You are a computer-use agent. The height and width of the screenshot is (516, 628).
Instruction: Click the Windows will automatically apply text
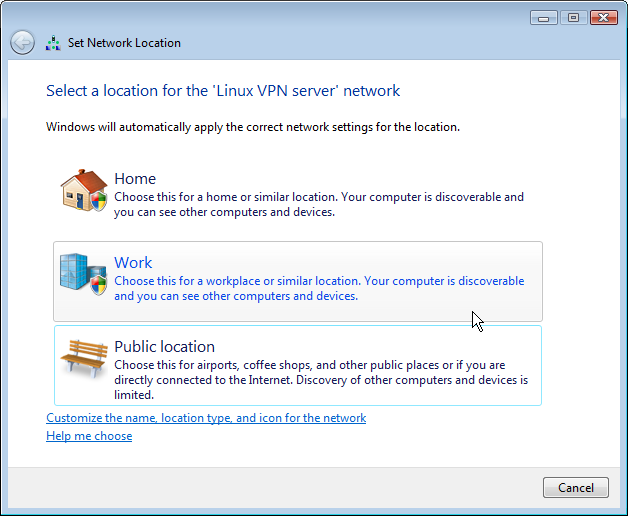pos(253,127)
